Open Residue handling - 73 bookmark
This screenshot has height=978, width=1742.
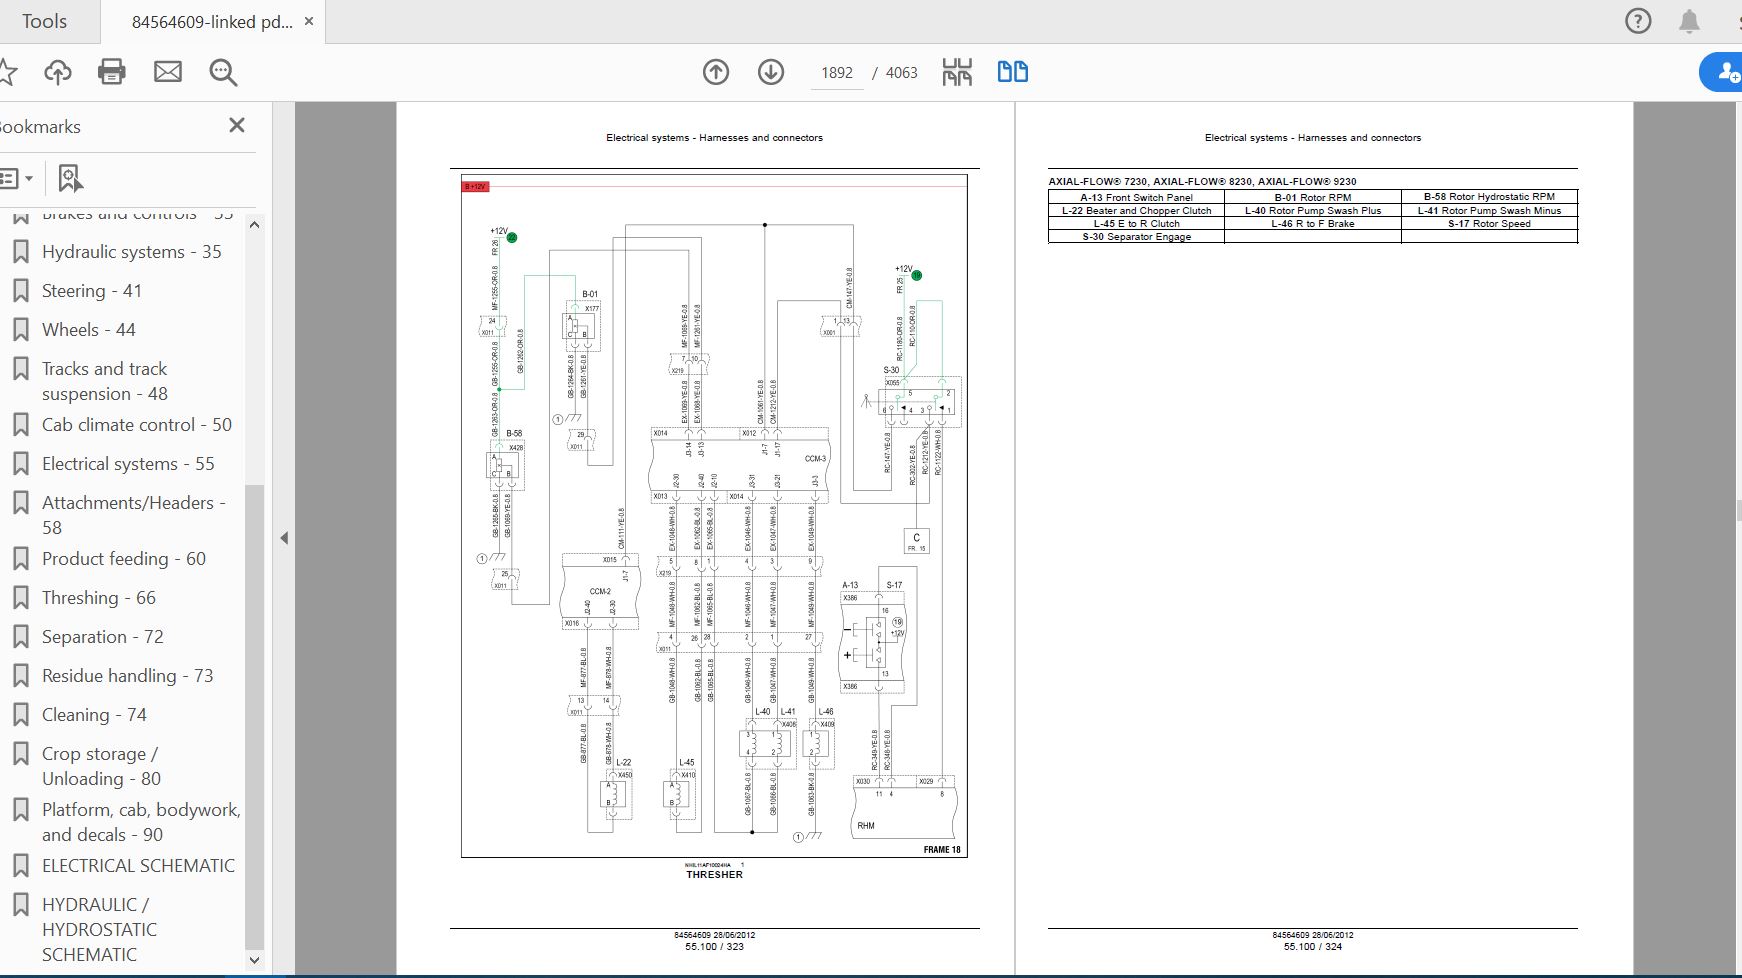tap(127, 676)
